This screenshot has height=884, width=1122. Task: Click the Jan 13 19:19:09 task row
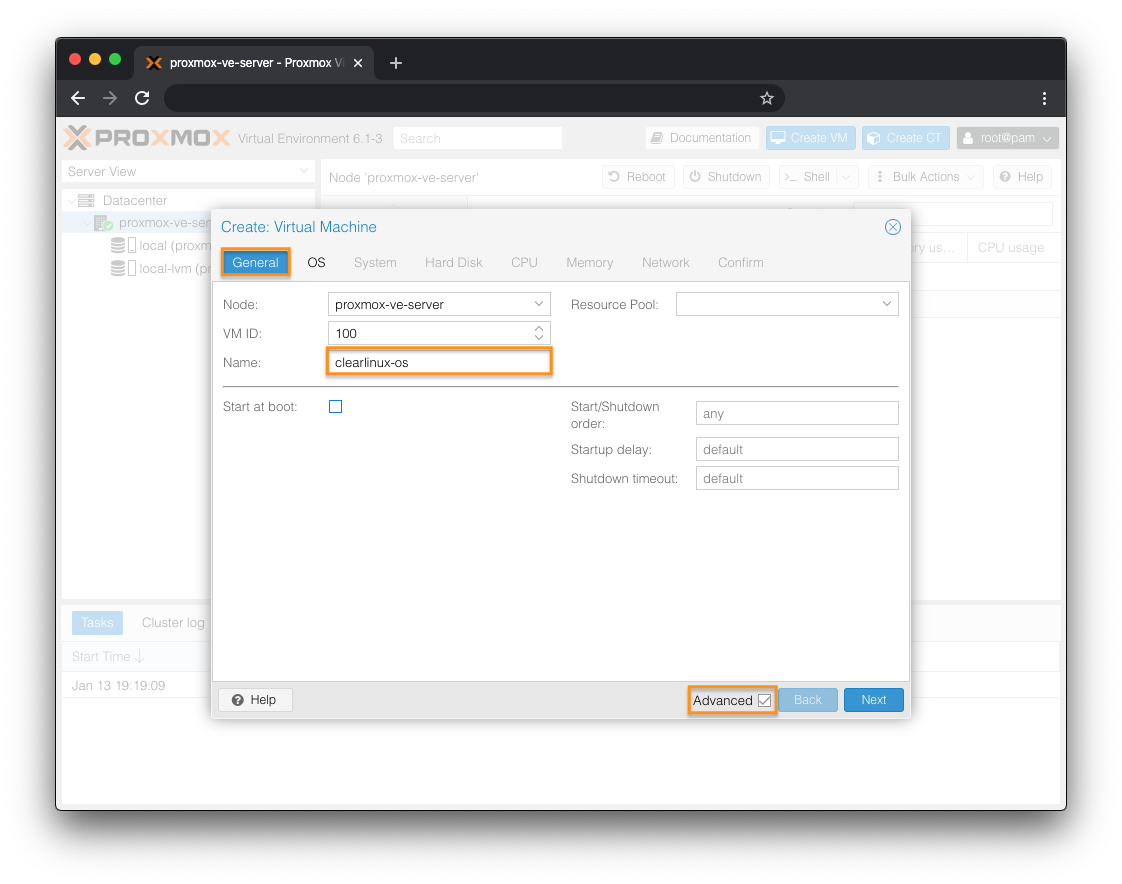[x=137, y=685]
